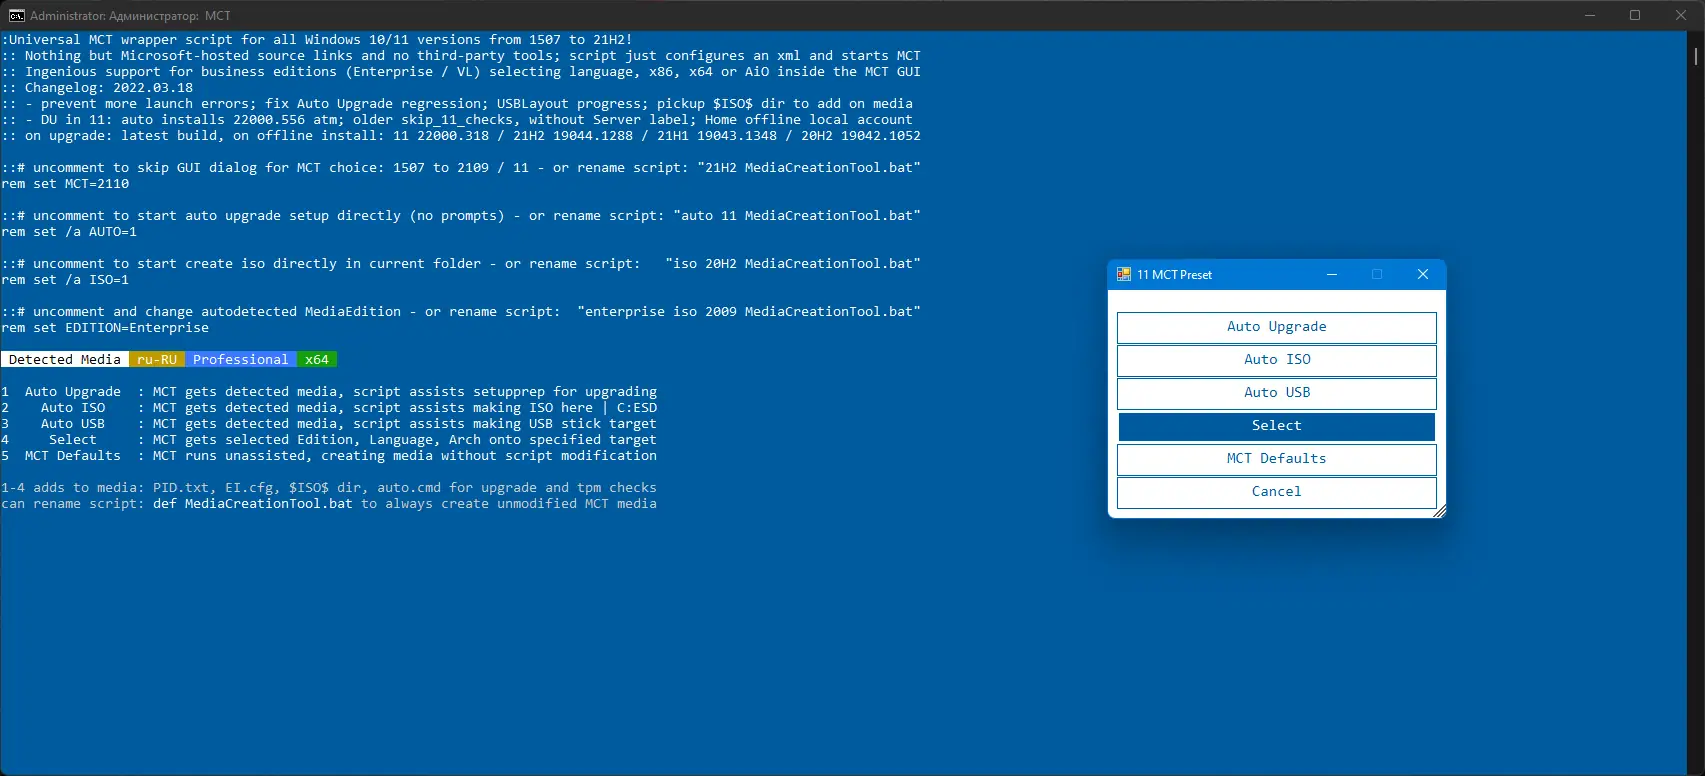Minimize the Administrator console window
The height and width of the screenshot is (776, 1705).
(x=1590, y=15)
